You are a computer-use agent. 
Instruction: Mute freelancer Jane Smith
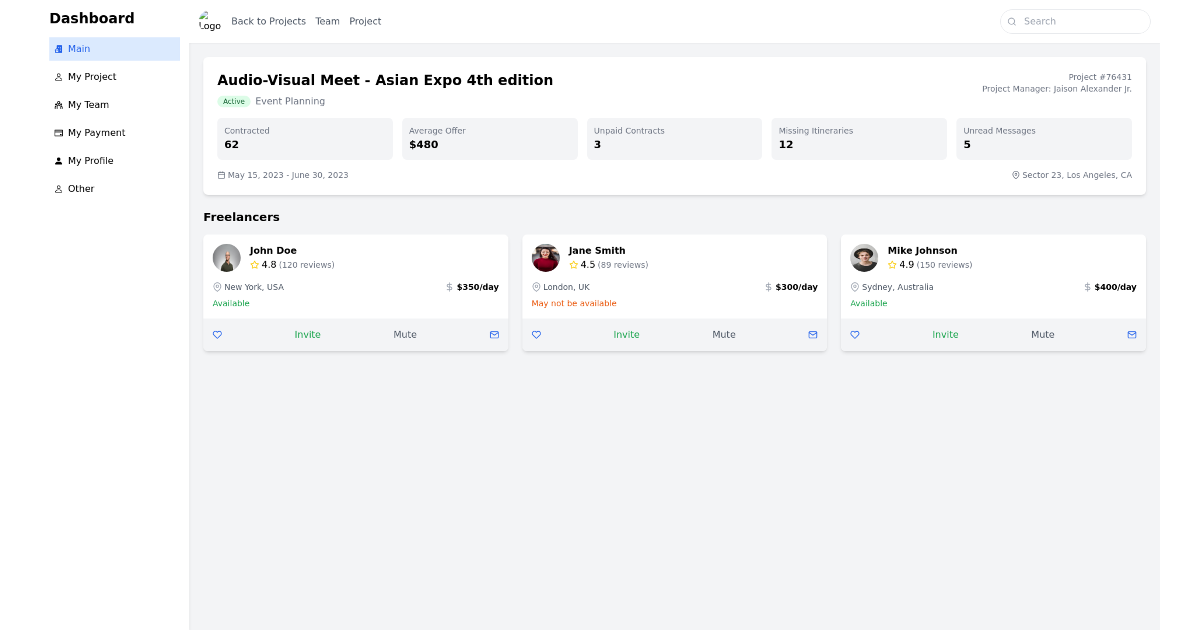(x=724, y=335)
